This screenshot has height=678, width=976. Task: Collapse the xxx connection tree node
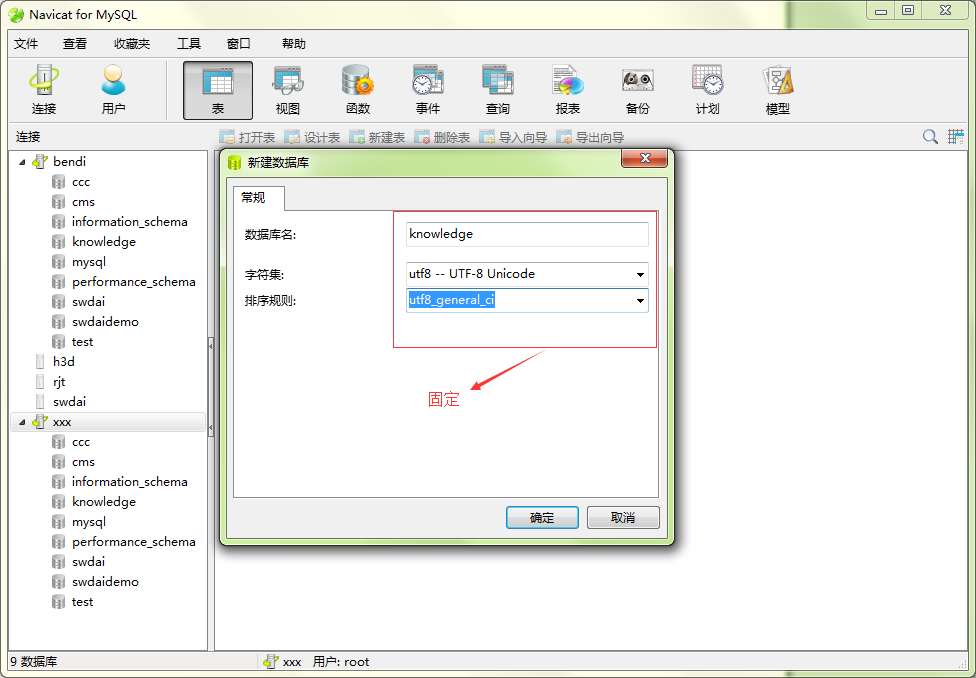pos(22,422)
